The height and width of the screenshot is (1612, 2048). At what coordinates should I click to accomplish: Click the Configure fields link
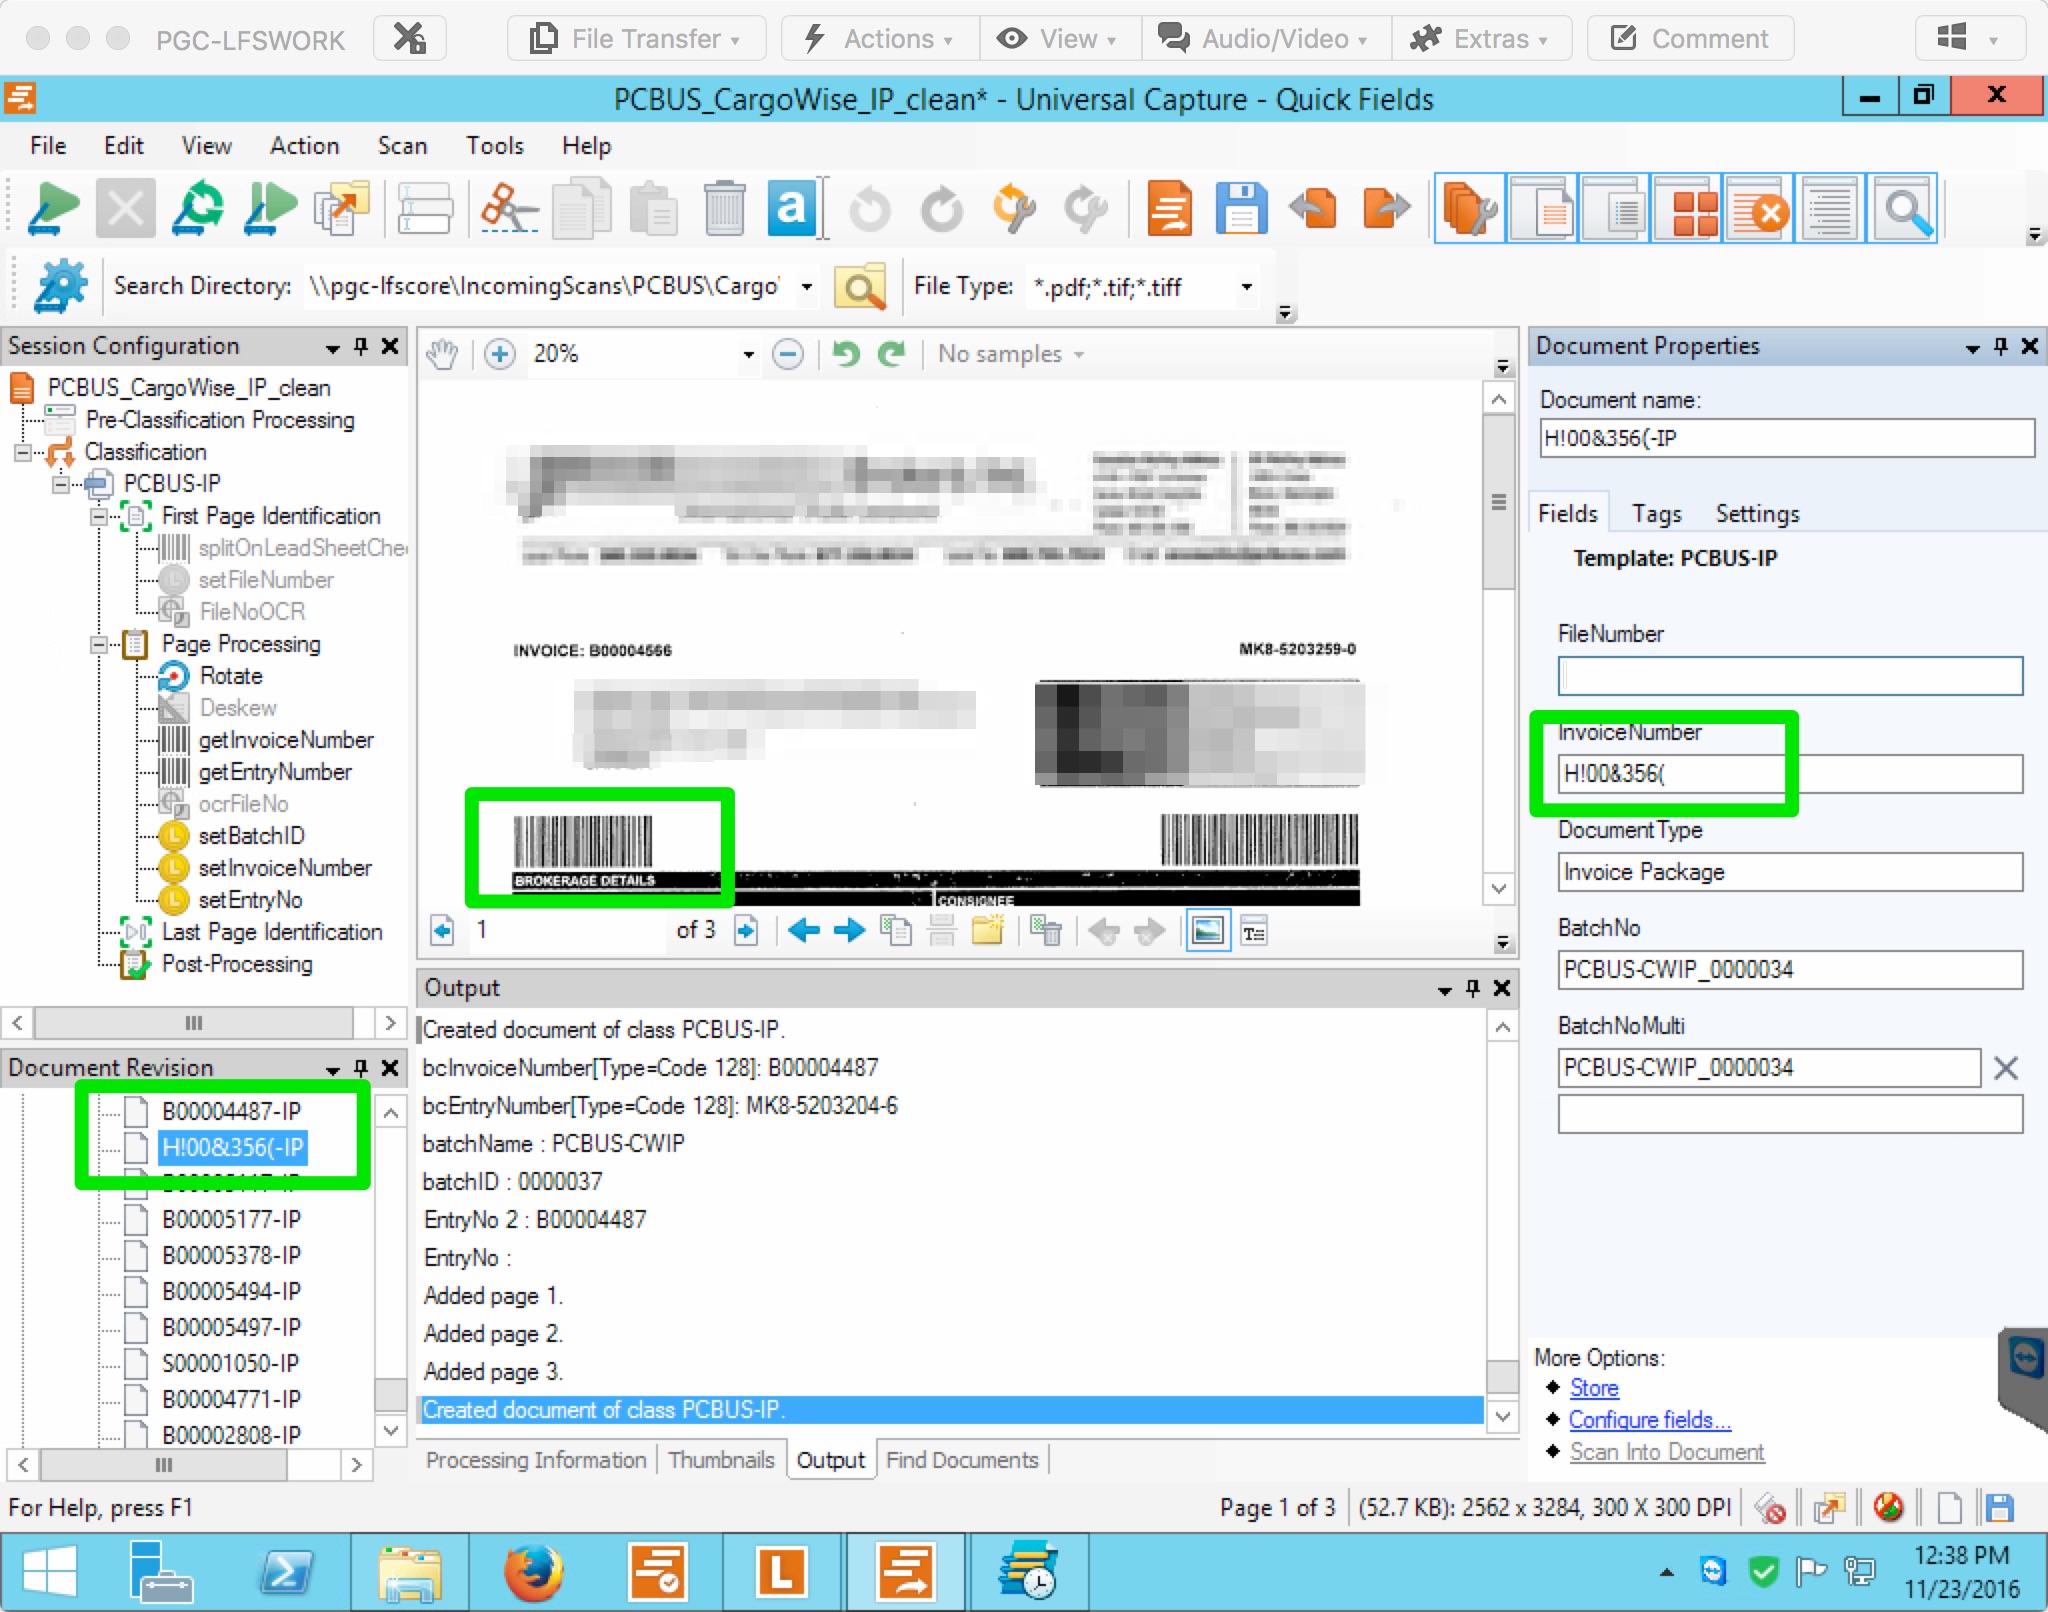(1649, 1420)
